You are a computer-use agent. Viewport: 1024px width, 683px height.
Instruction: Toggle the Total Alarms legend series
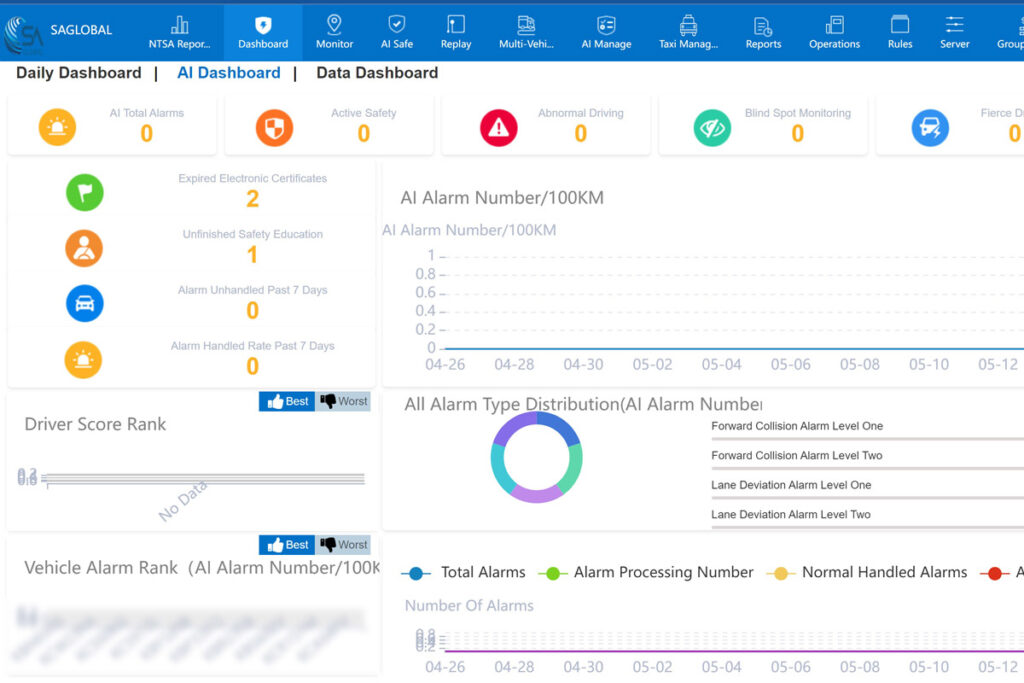click(x=463, y=573)
